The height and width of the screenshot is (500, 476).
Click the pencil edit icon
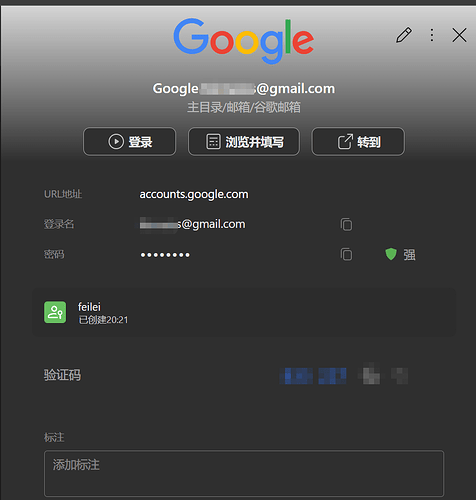404,35
